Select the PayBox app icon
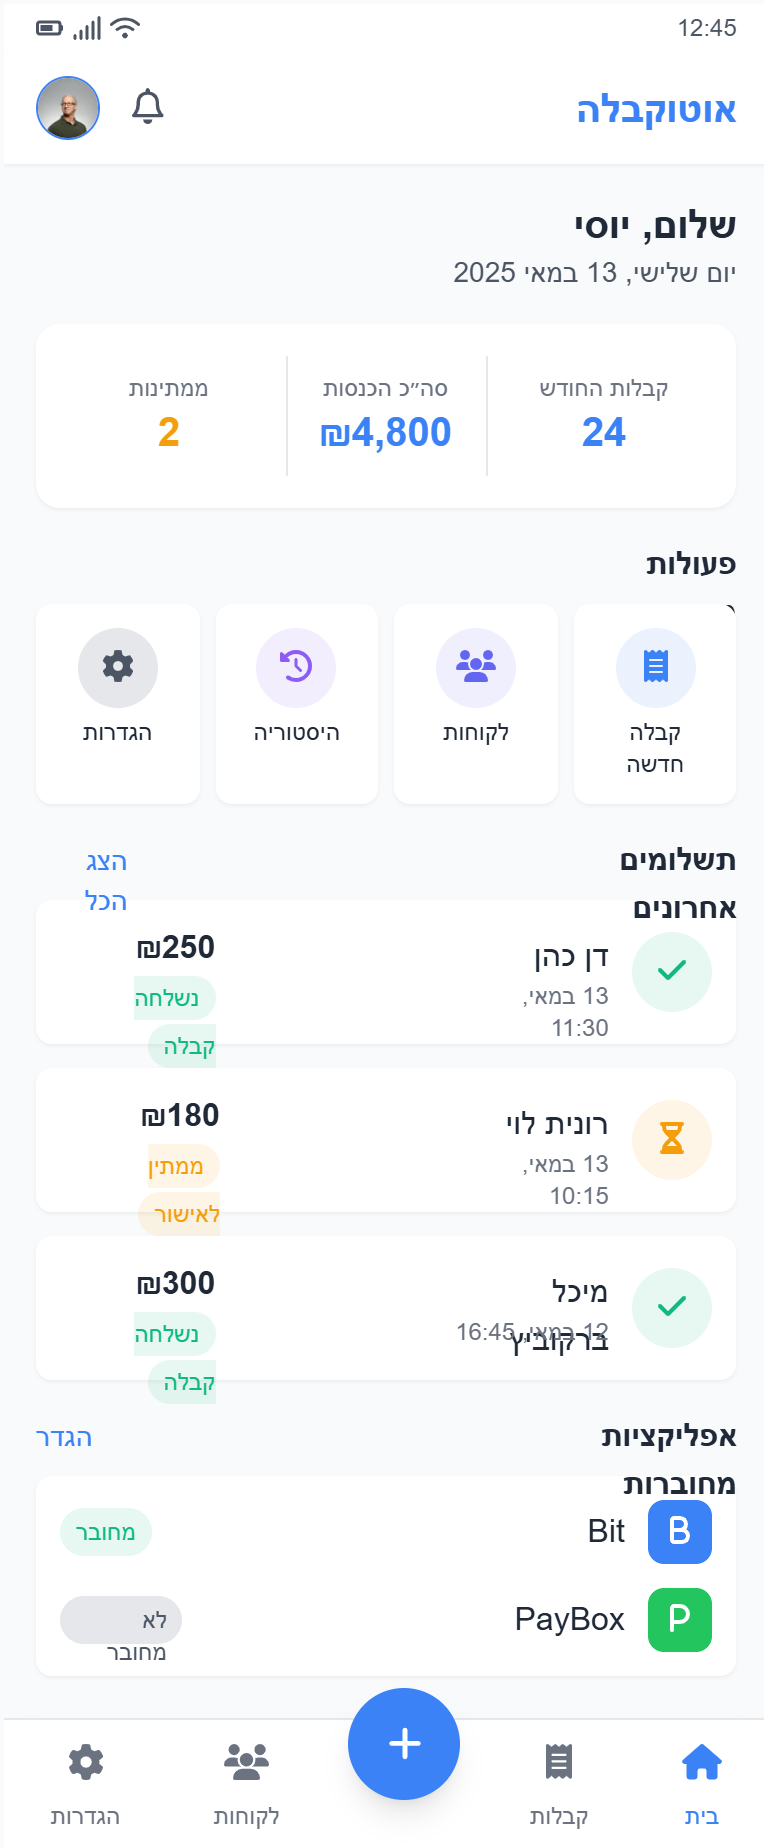Image resolution: width=764 pixels, height=1848 pixels. [x=680, y=1619]
